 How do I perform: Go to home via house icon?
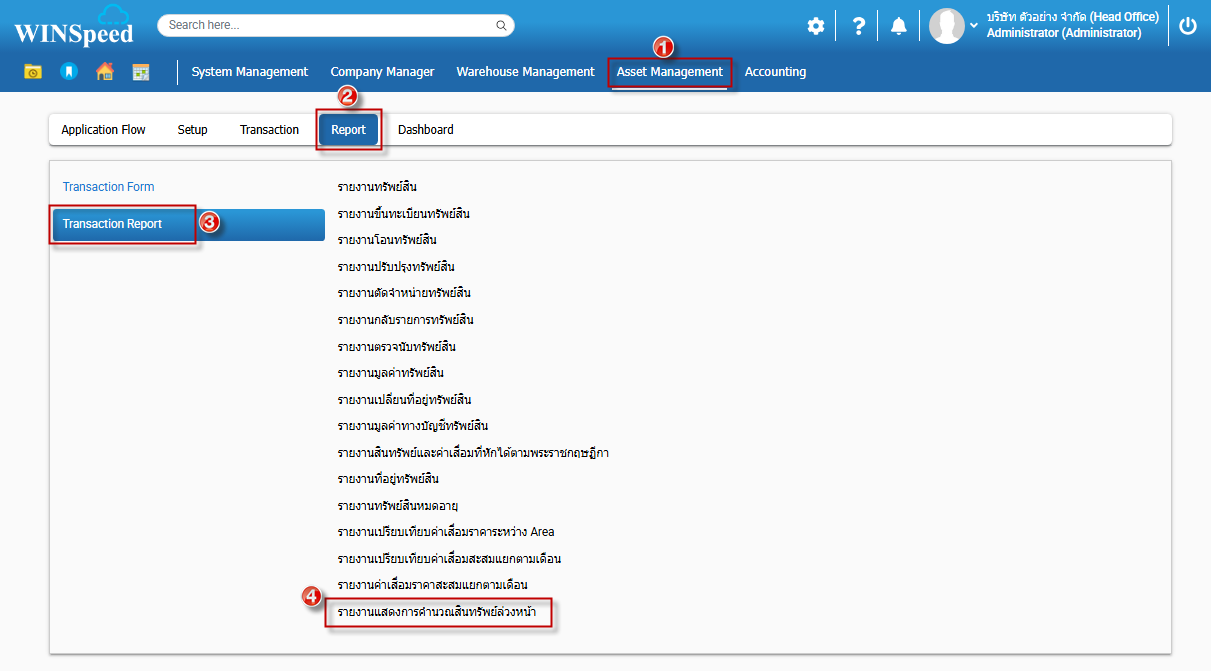104,72
